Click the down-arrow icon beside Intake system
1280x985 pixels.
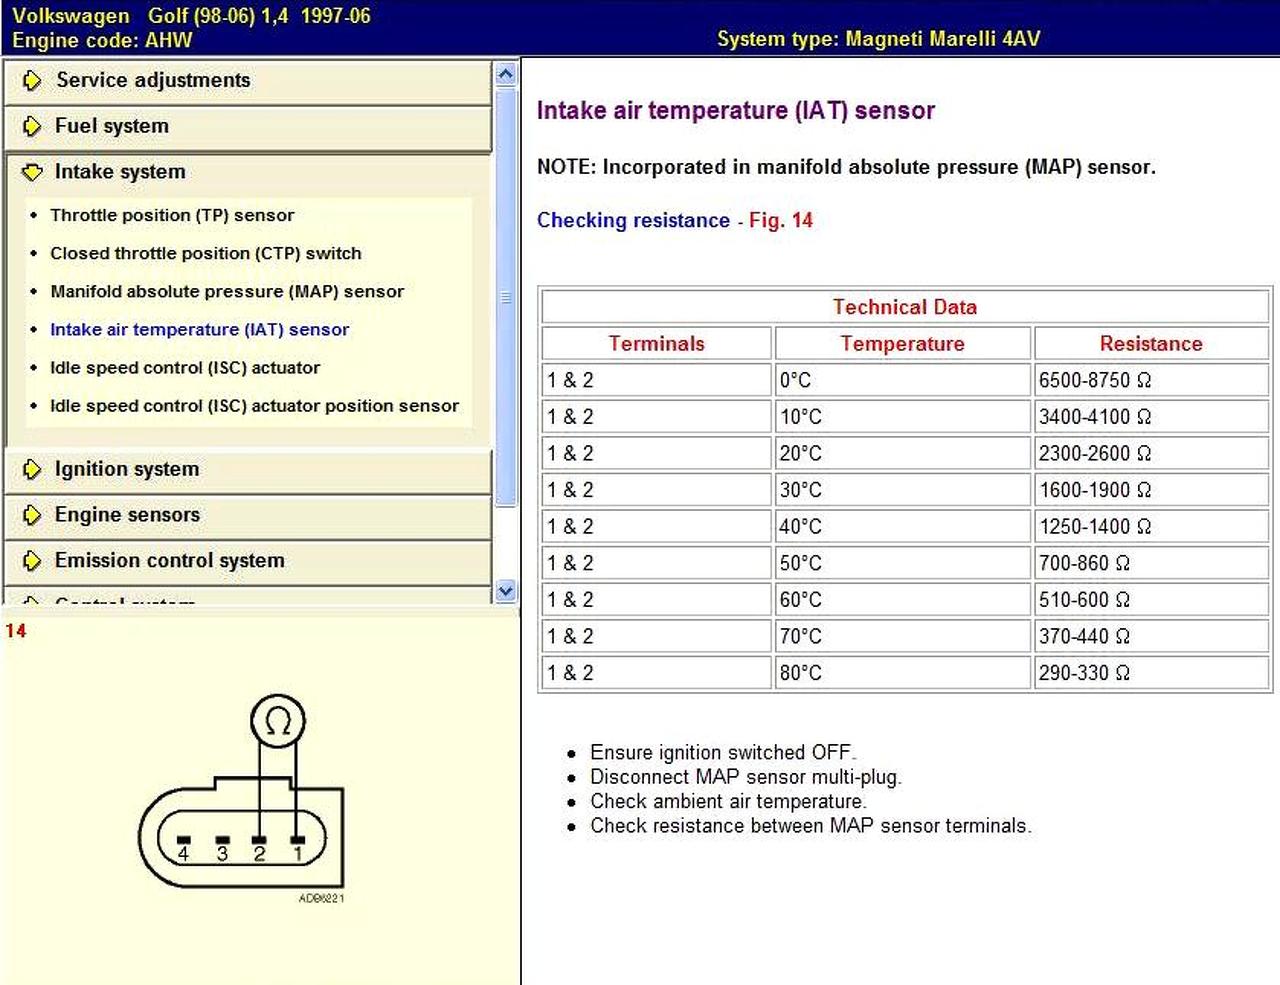[x=32, y=172]
